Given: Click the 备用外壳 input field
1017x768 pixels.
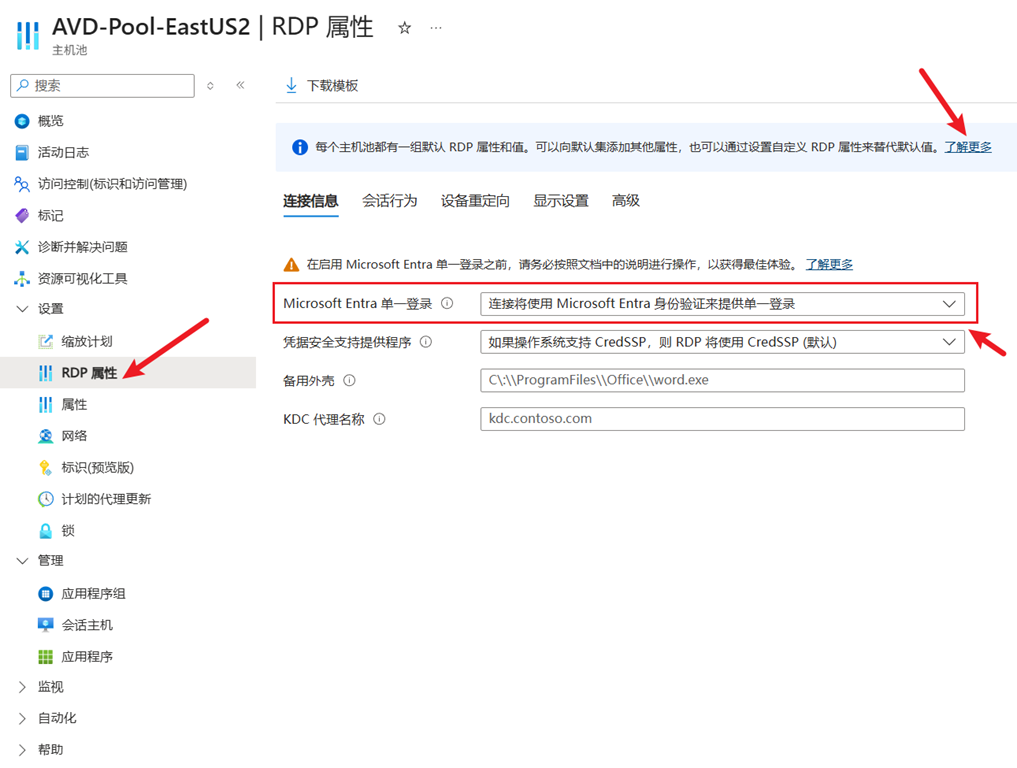Looking at the screenshot, I should pyautogui.click(x=722, y=380).
